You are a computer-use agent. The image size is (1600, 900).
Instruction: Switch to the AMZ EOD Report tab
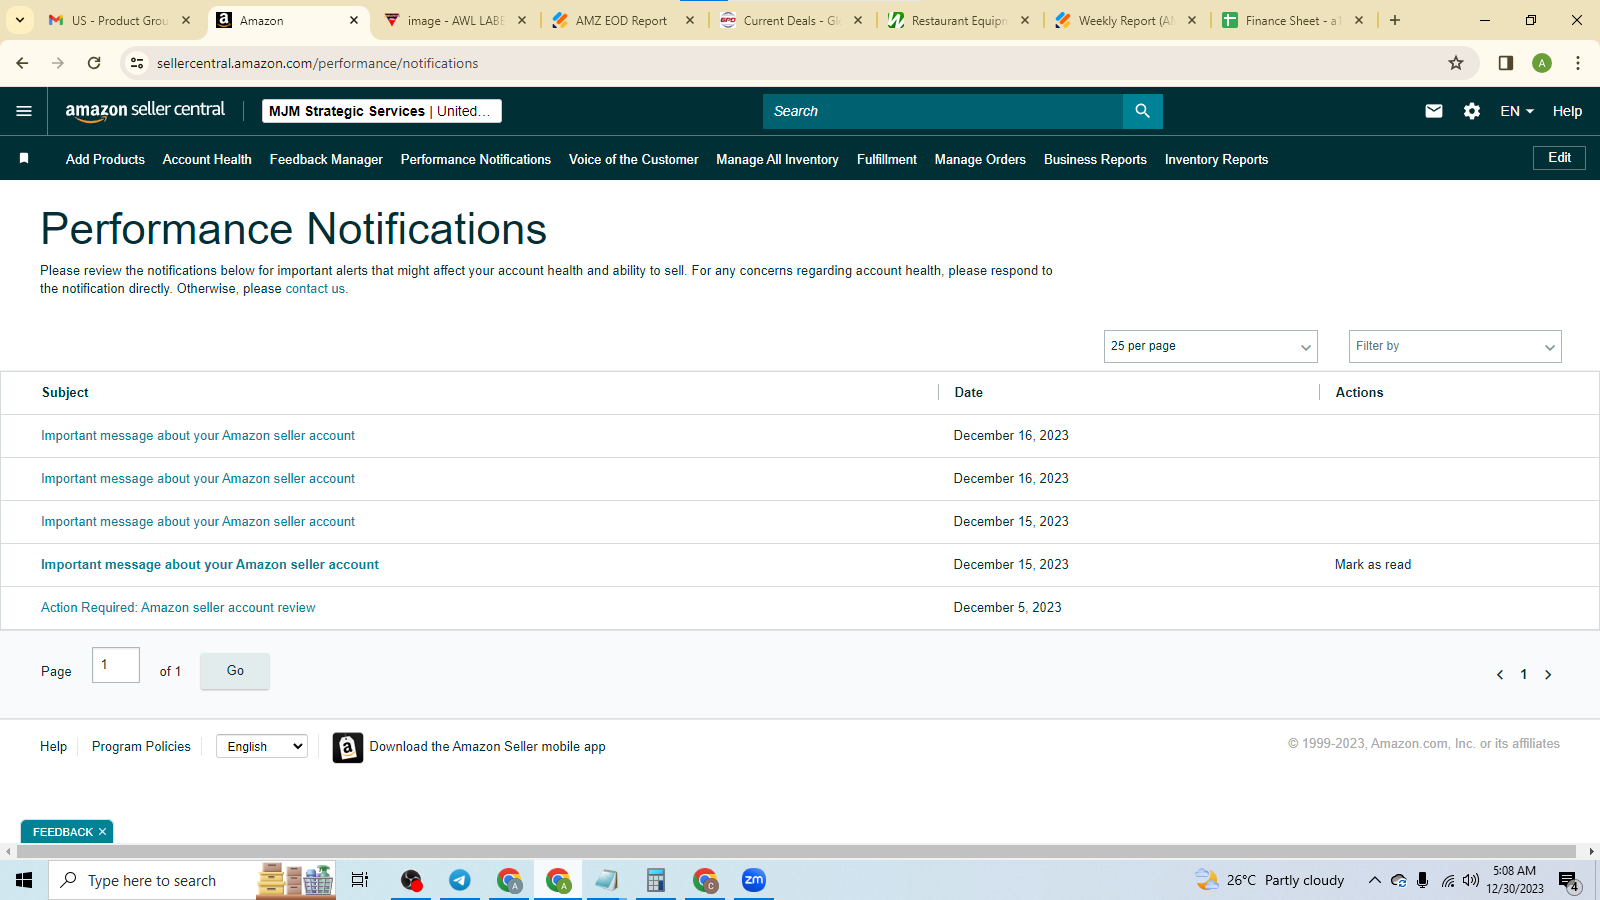pyautogui.click(x=621, y=20)
